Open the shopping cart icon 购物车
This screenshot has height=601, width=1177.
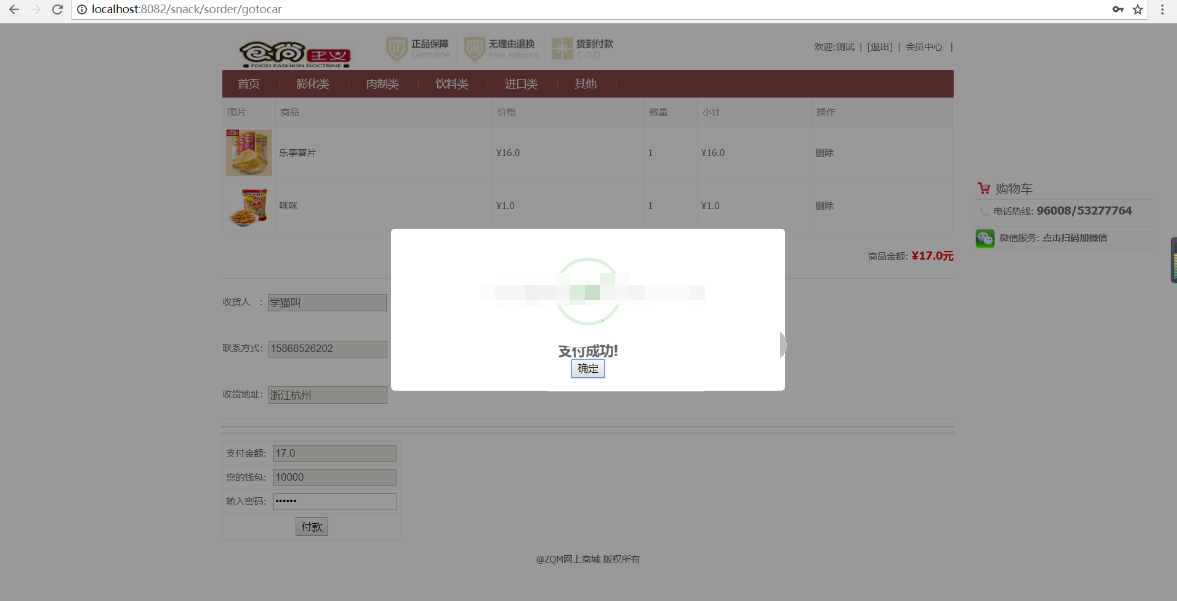984,188
